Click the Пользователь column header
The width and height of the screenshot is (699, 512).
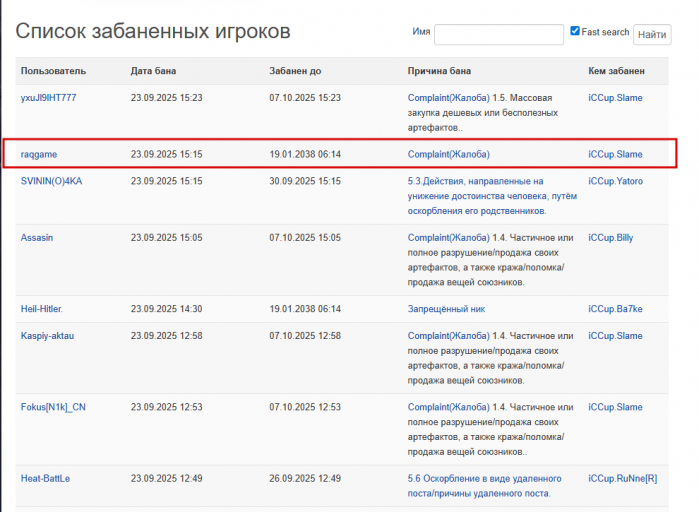[53, 71]
